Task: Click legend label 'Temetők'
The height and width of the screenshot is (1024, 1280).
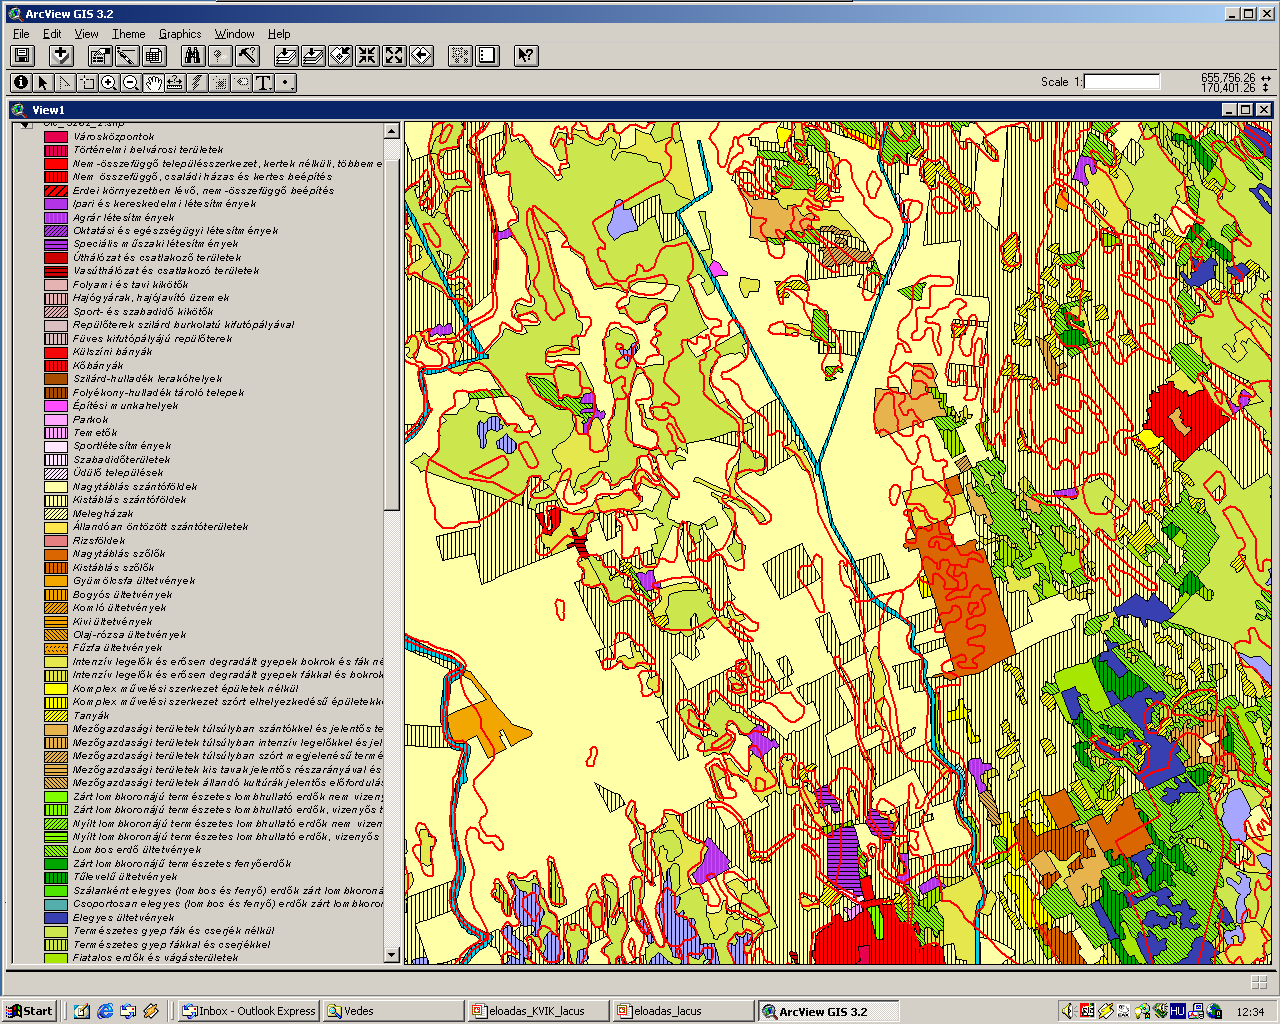Action: (95, 433)
